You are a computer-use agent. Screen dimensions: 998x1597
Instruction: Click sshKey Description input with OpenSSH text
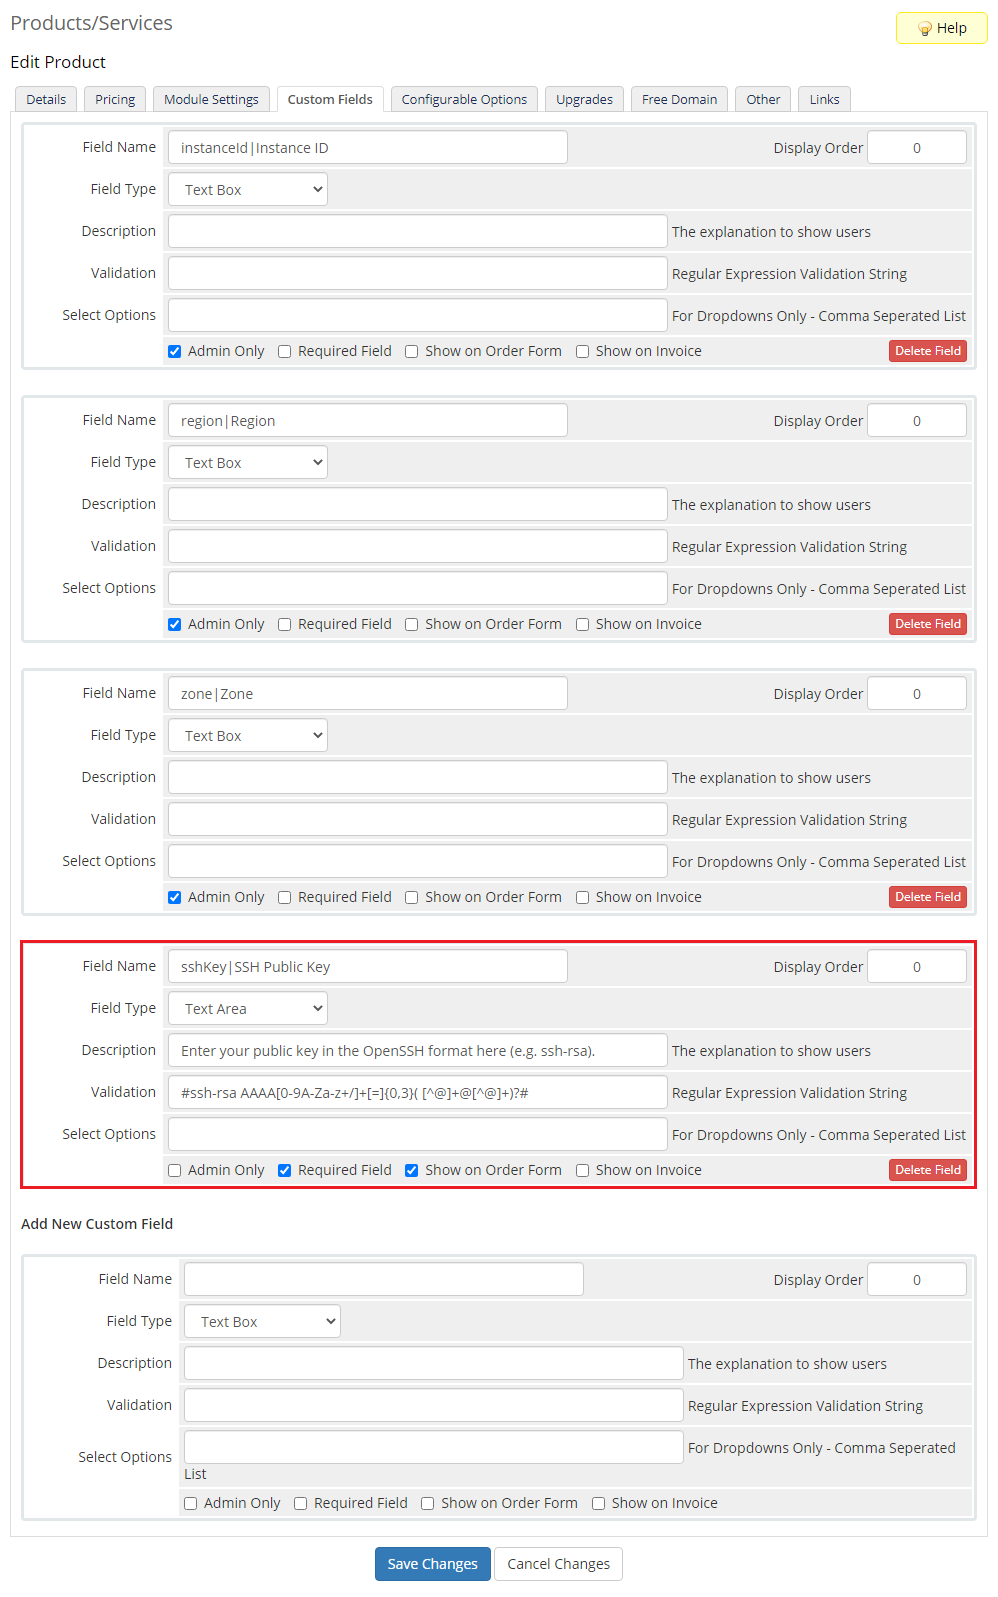tap(417, 1050)
